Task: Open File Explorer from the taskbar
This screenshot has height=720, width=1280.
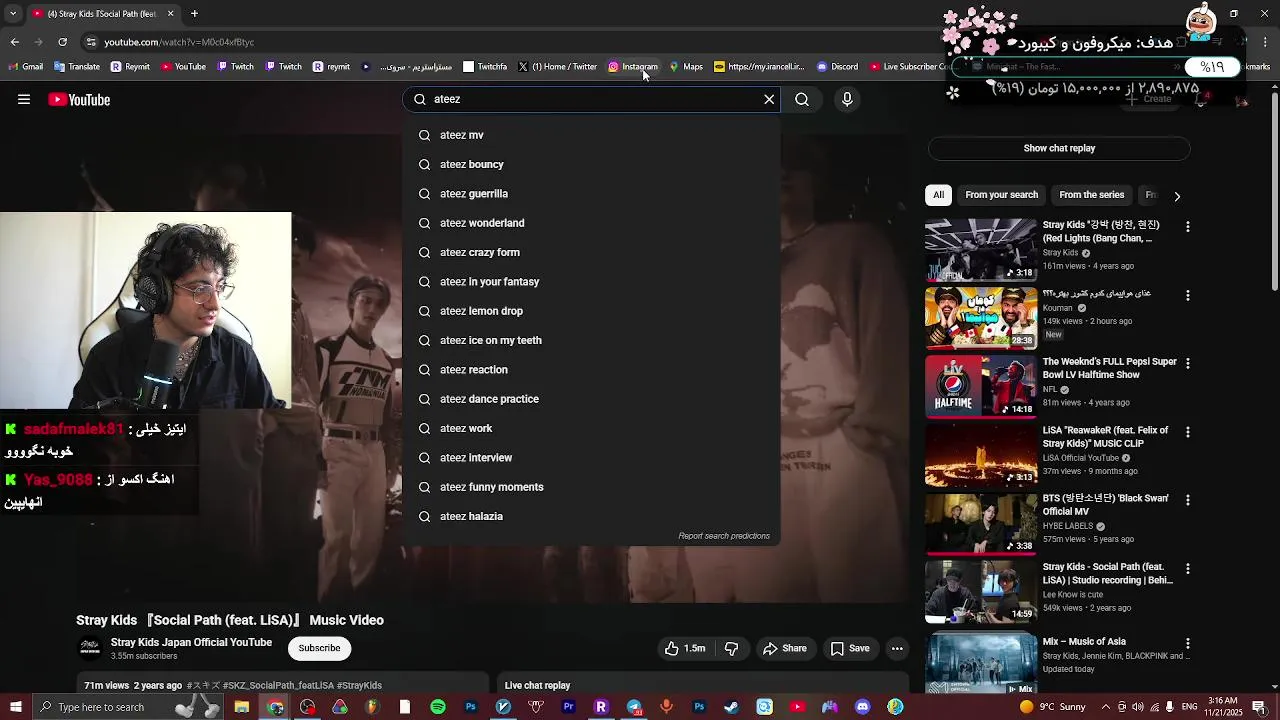Action: point(242,707)
